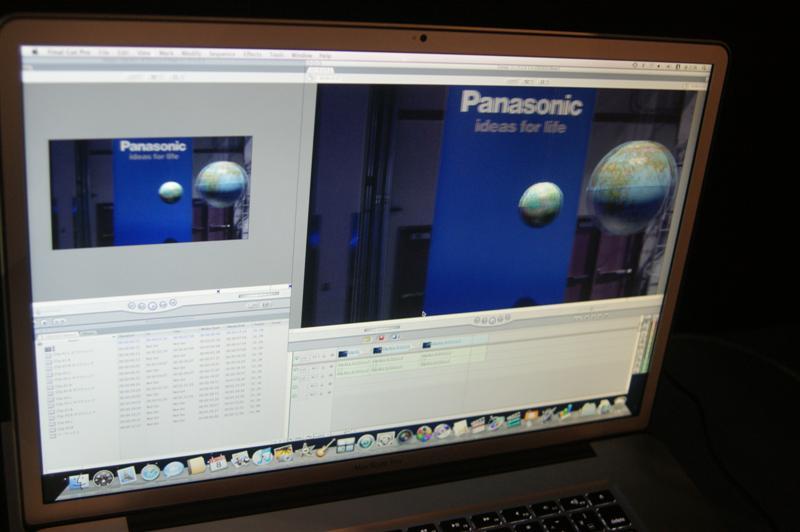This screenshot has height=532, width=800.
Task: Click the Viewer shuttle slider
Action: point(259,294)
